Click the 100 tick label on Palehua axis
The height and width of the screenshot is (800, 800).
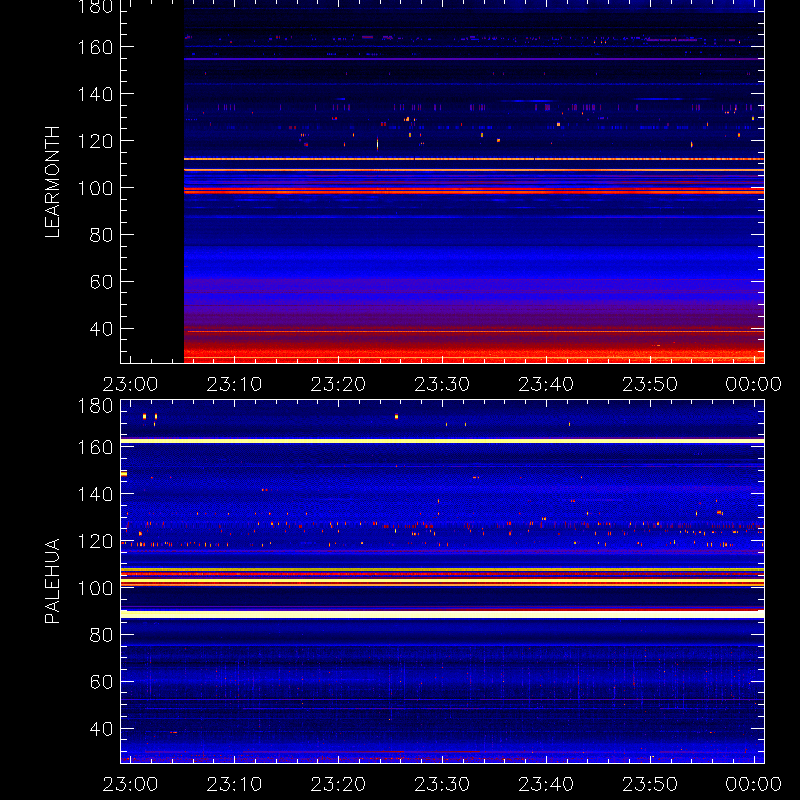click(x=95, y=588)
